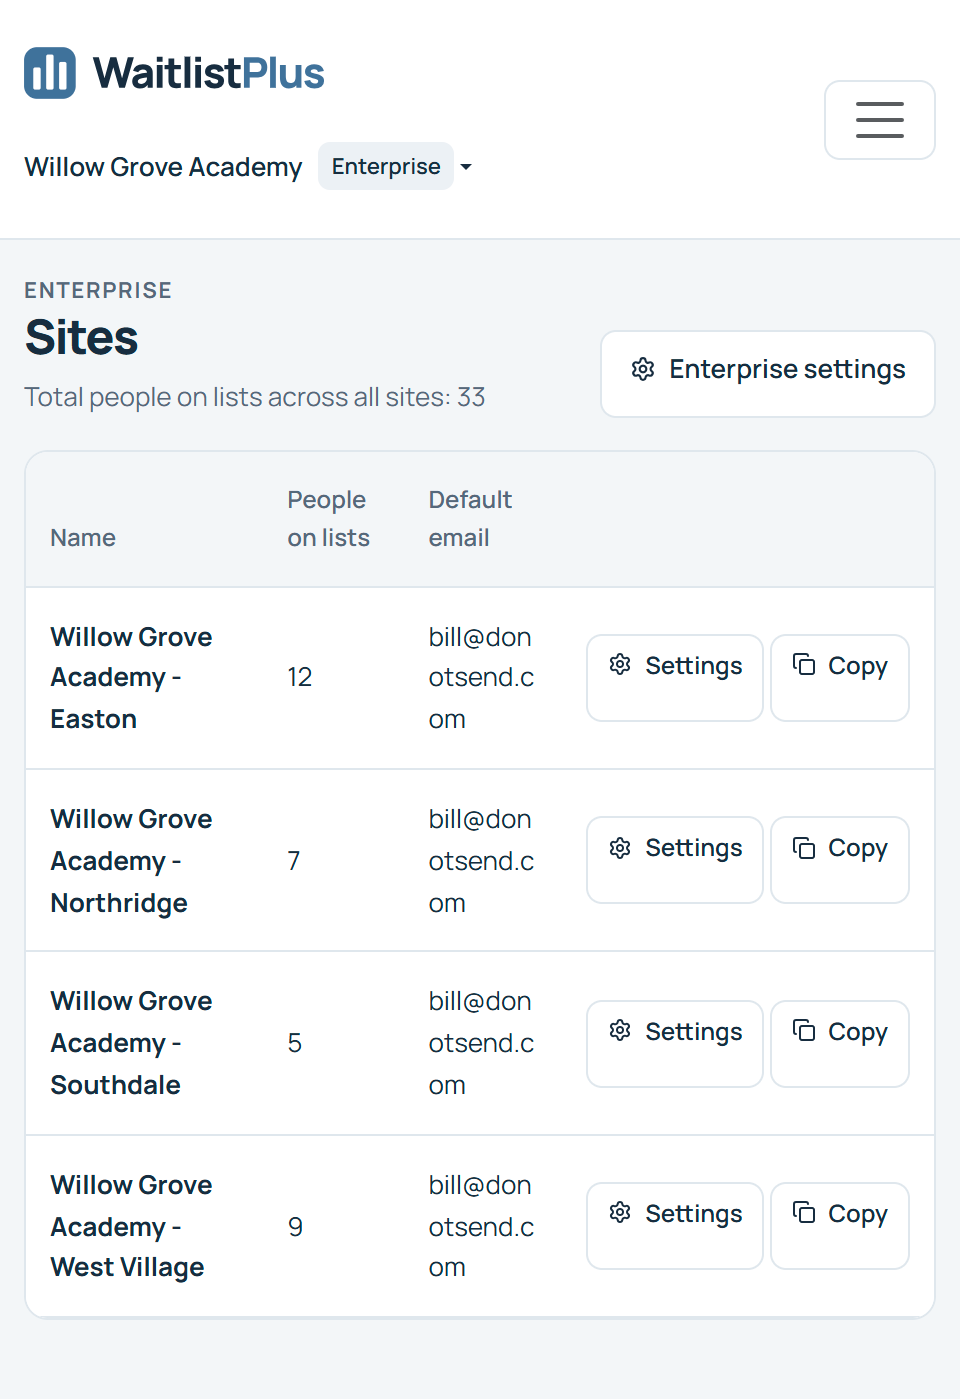The image size is (960, 1399).
Task: Click the Willow Grove Academy - Northridge name
Action: [131, 861]
